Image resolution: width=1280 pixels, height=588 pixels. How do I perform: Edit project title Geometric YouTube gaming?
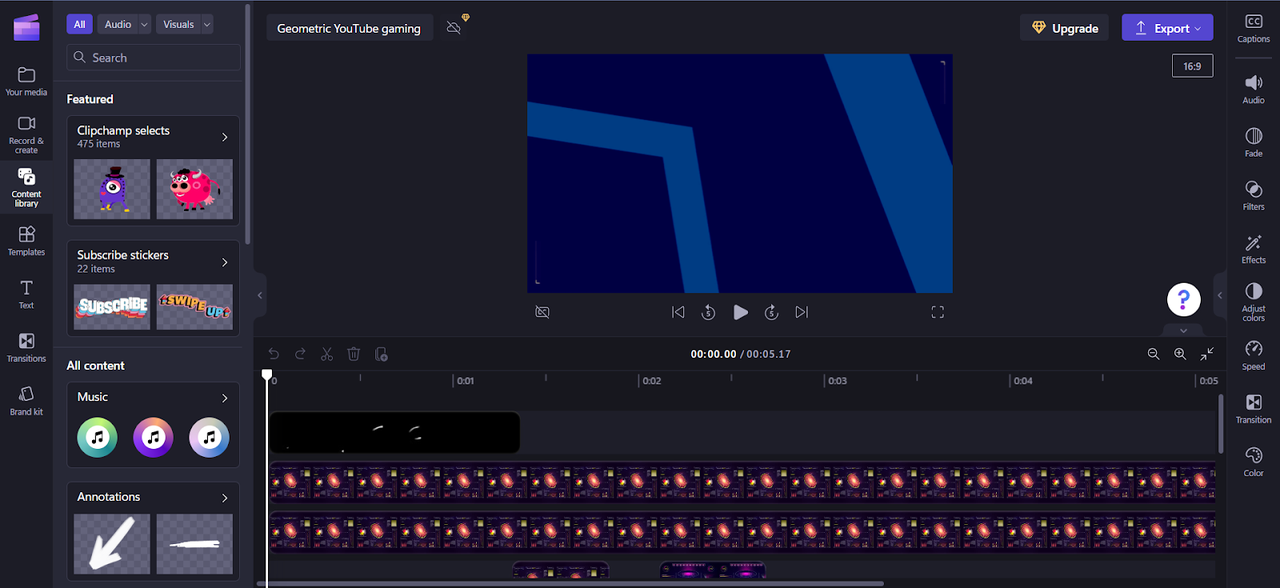point(349,28)
